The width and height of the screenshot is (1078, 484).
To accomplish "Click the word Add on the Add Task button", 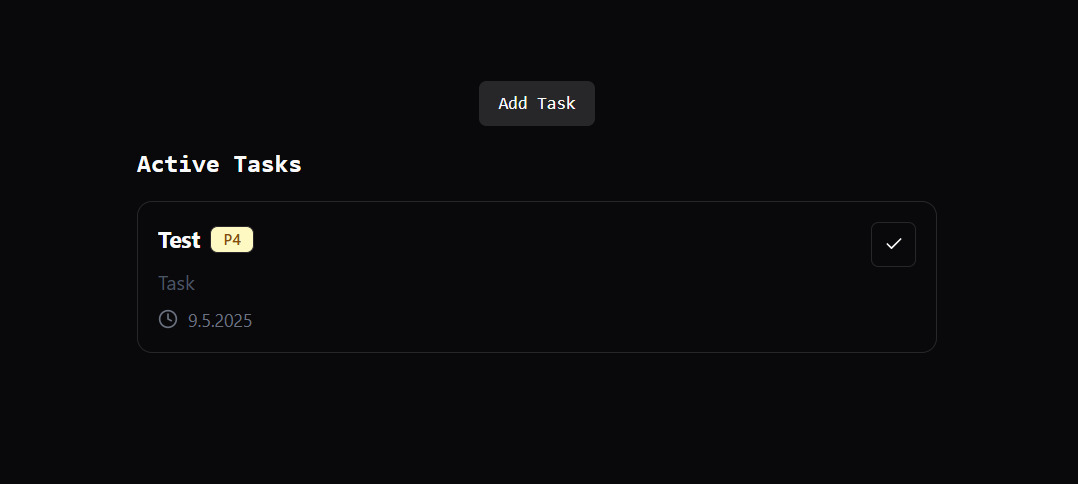I will (513, 104).
